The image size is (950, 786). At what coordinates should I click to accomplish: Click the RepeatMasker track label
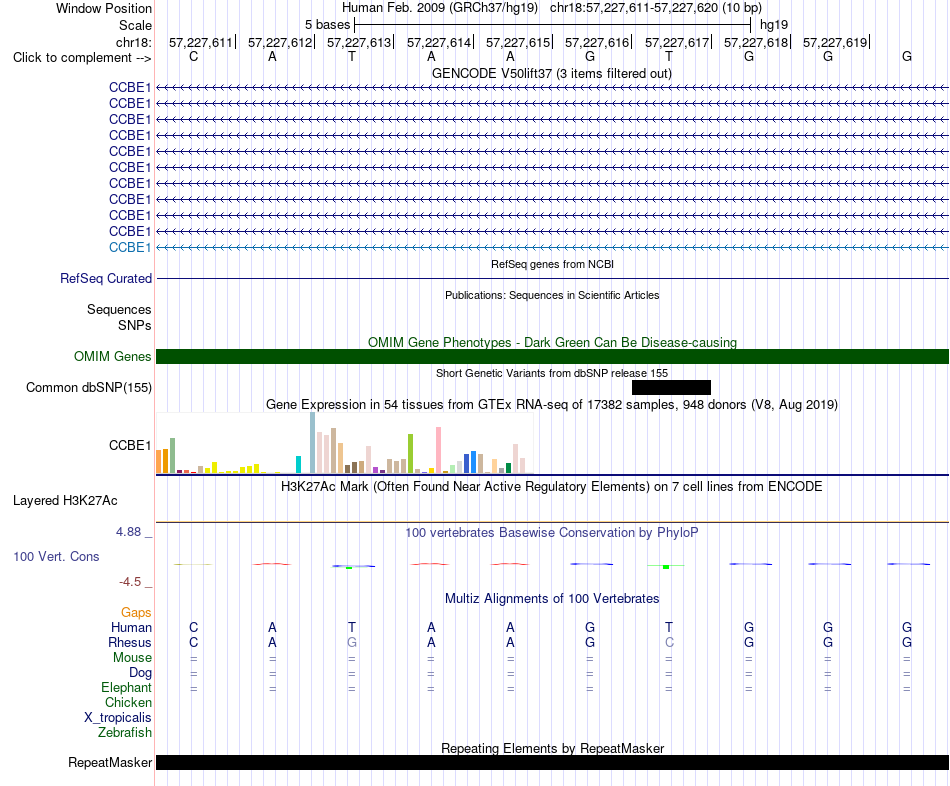(x=110, y=762)
